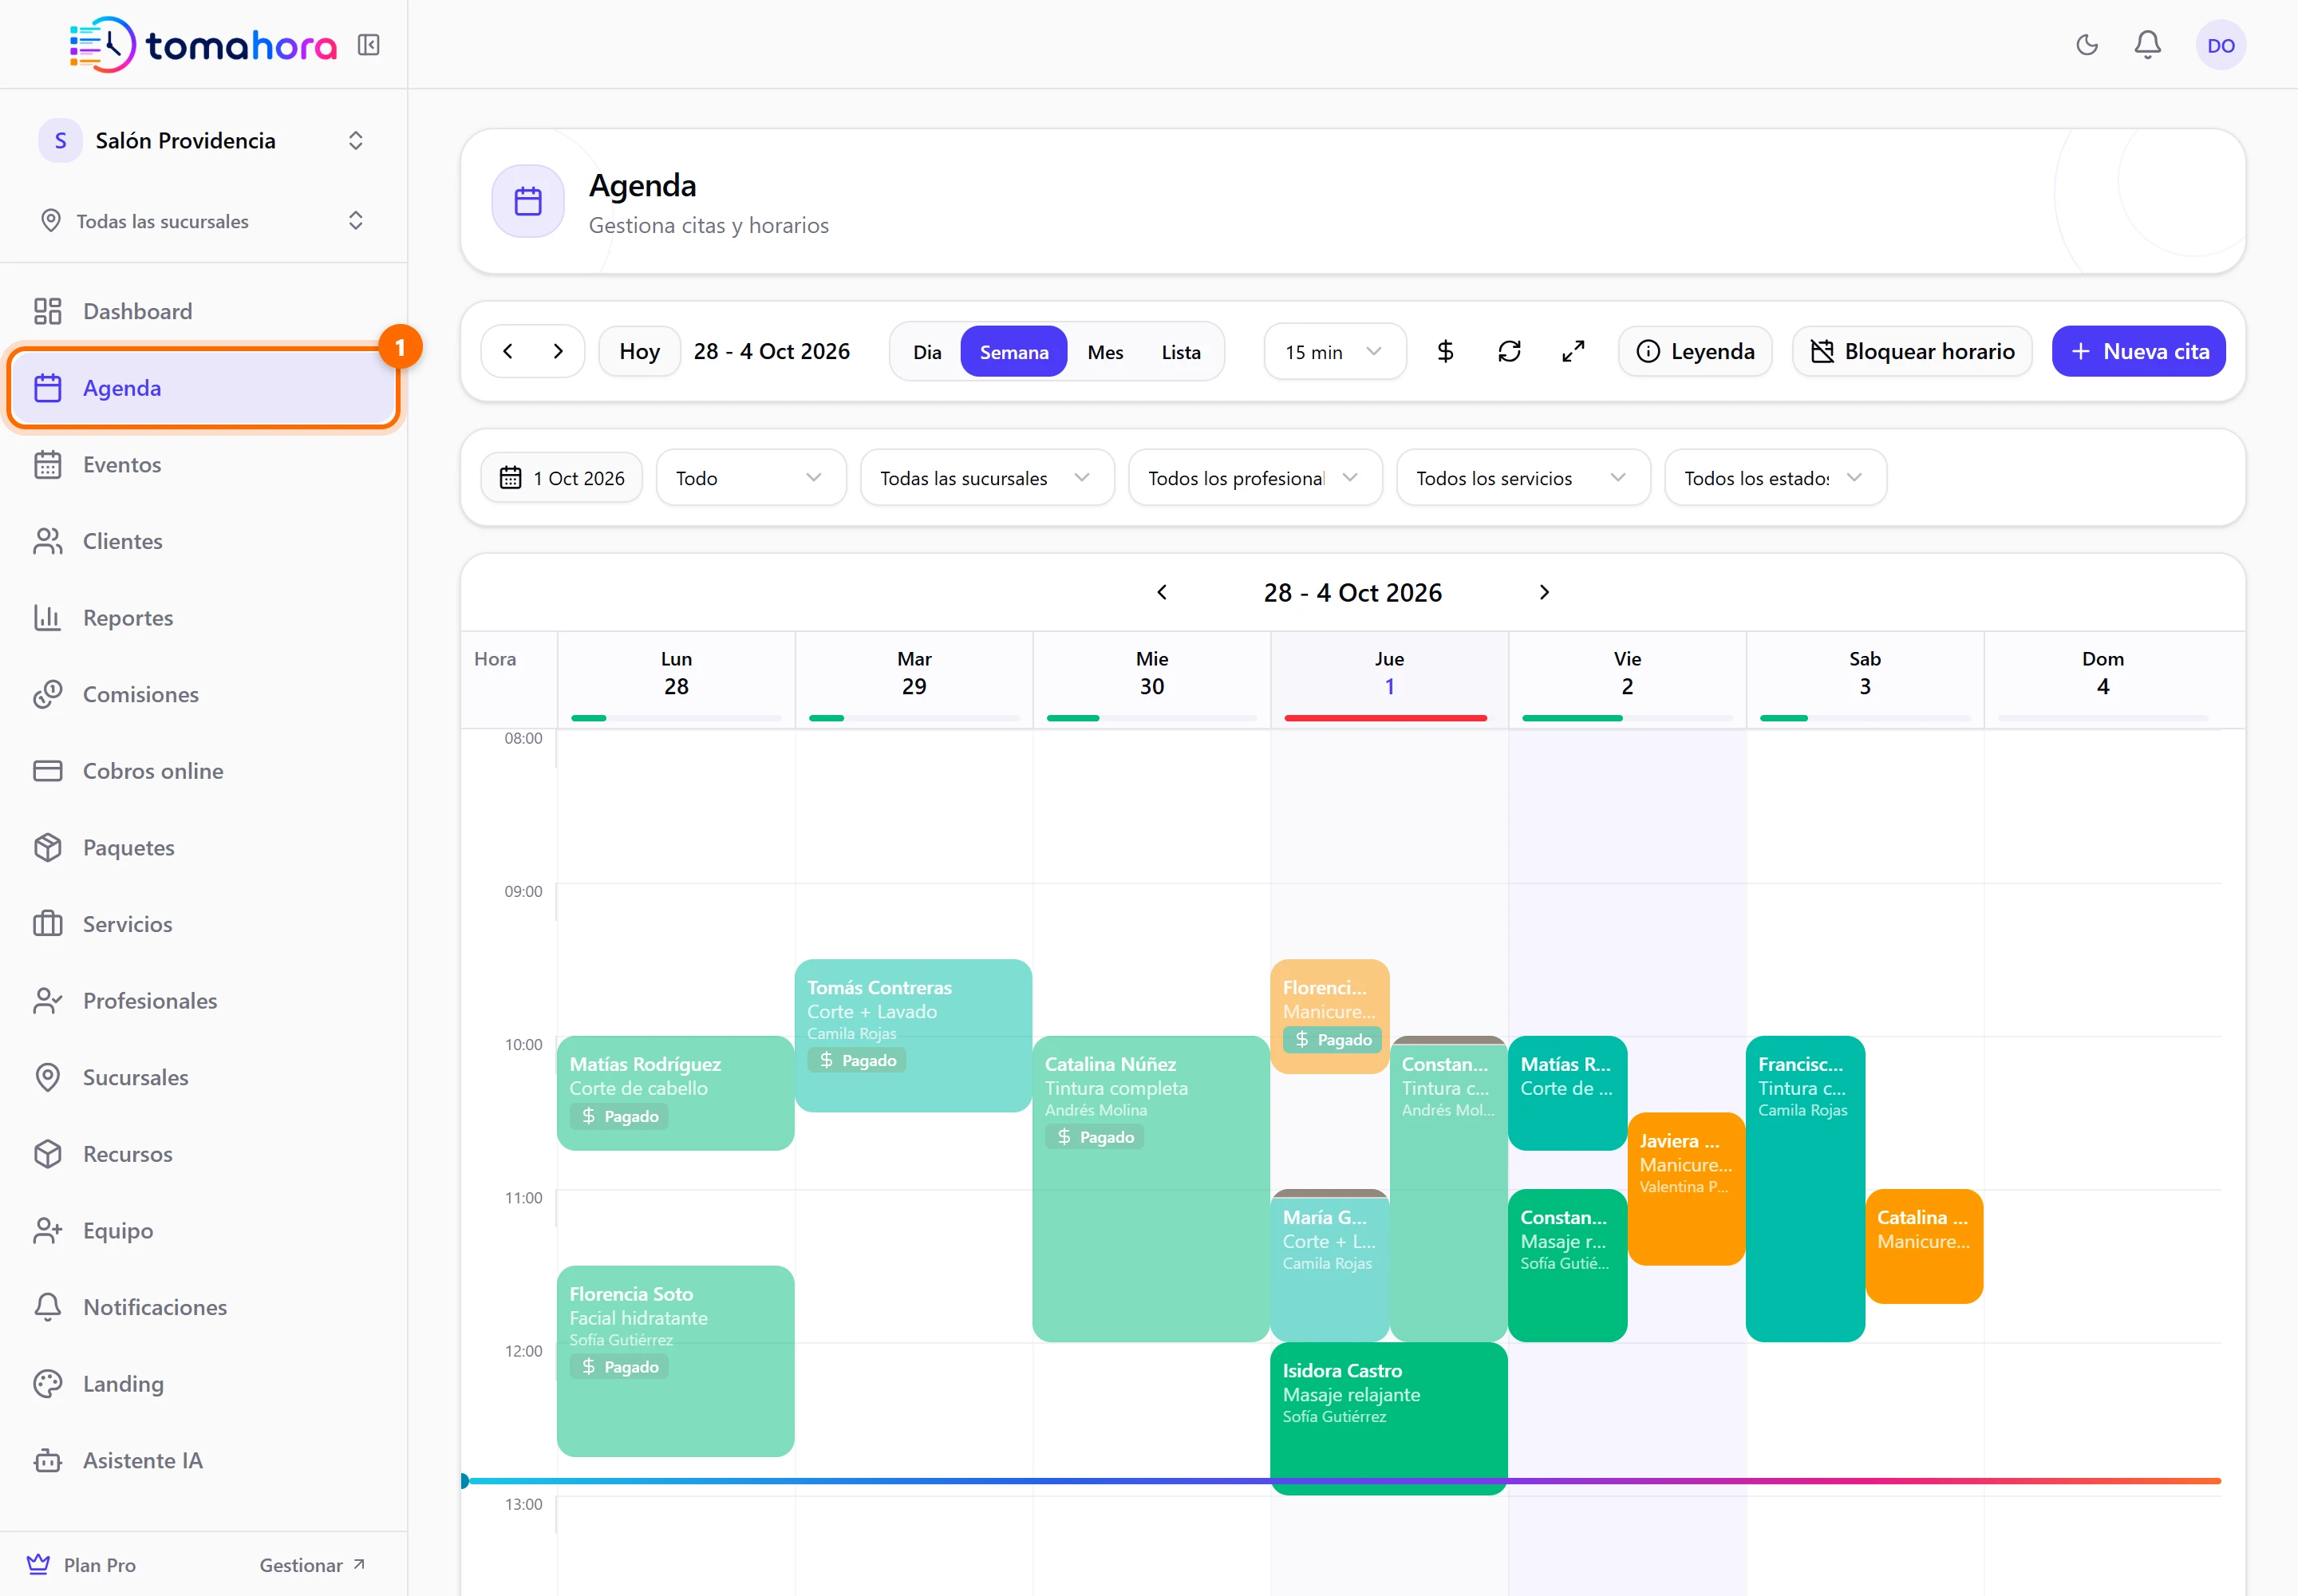Open Todo filter dropdown
2298x1596 pixels.
(x=751, y=478)
